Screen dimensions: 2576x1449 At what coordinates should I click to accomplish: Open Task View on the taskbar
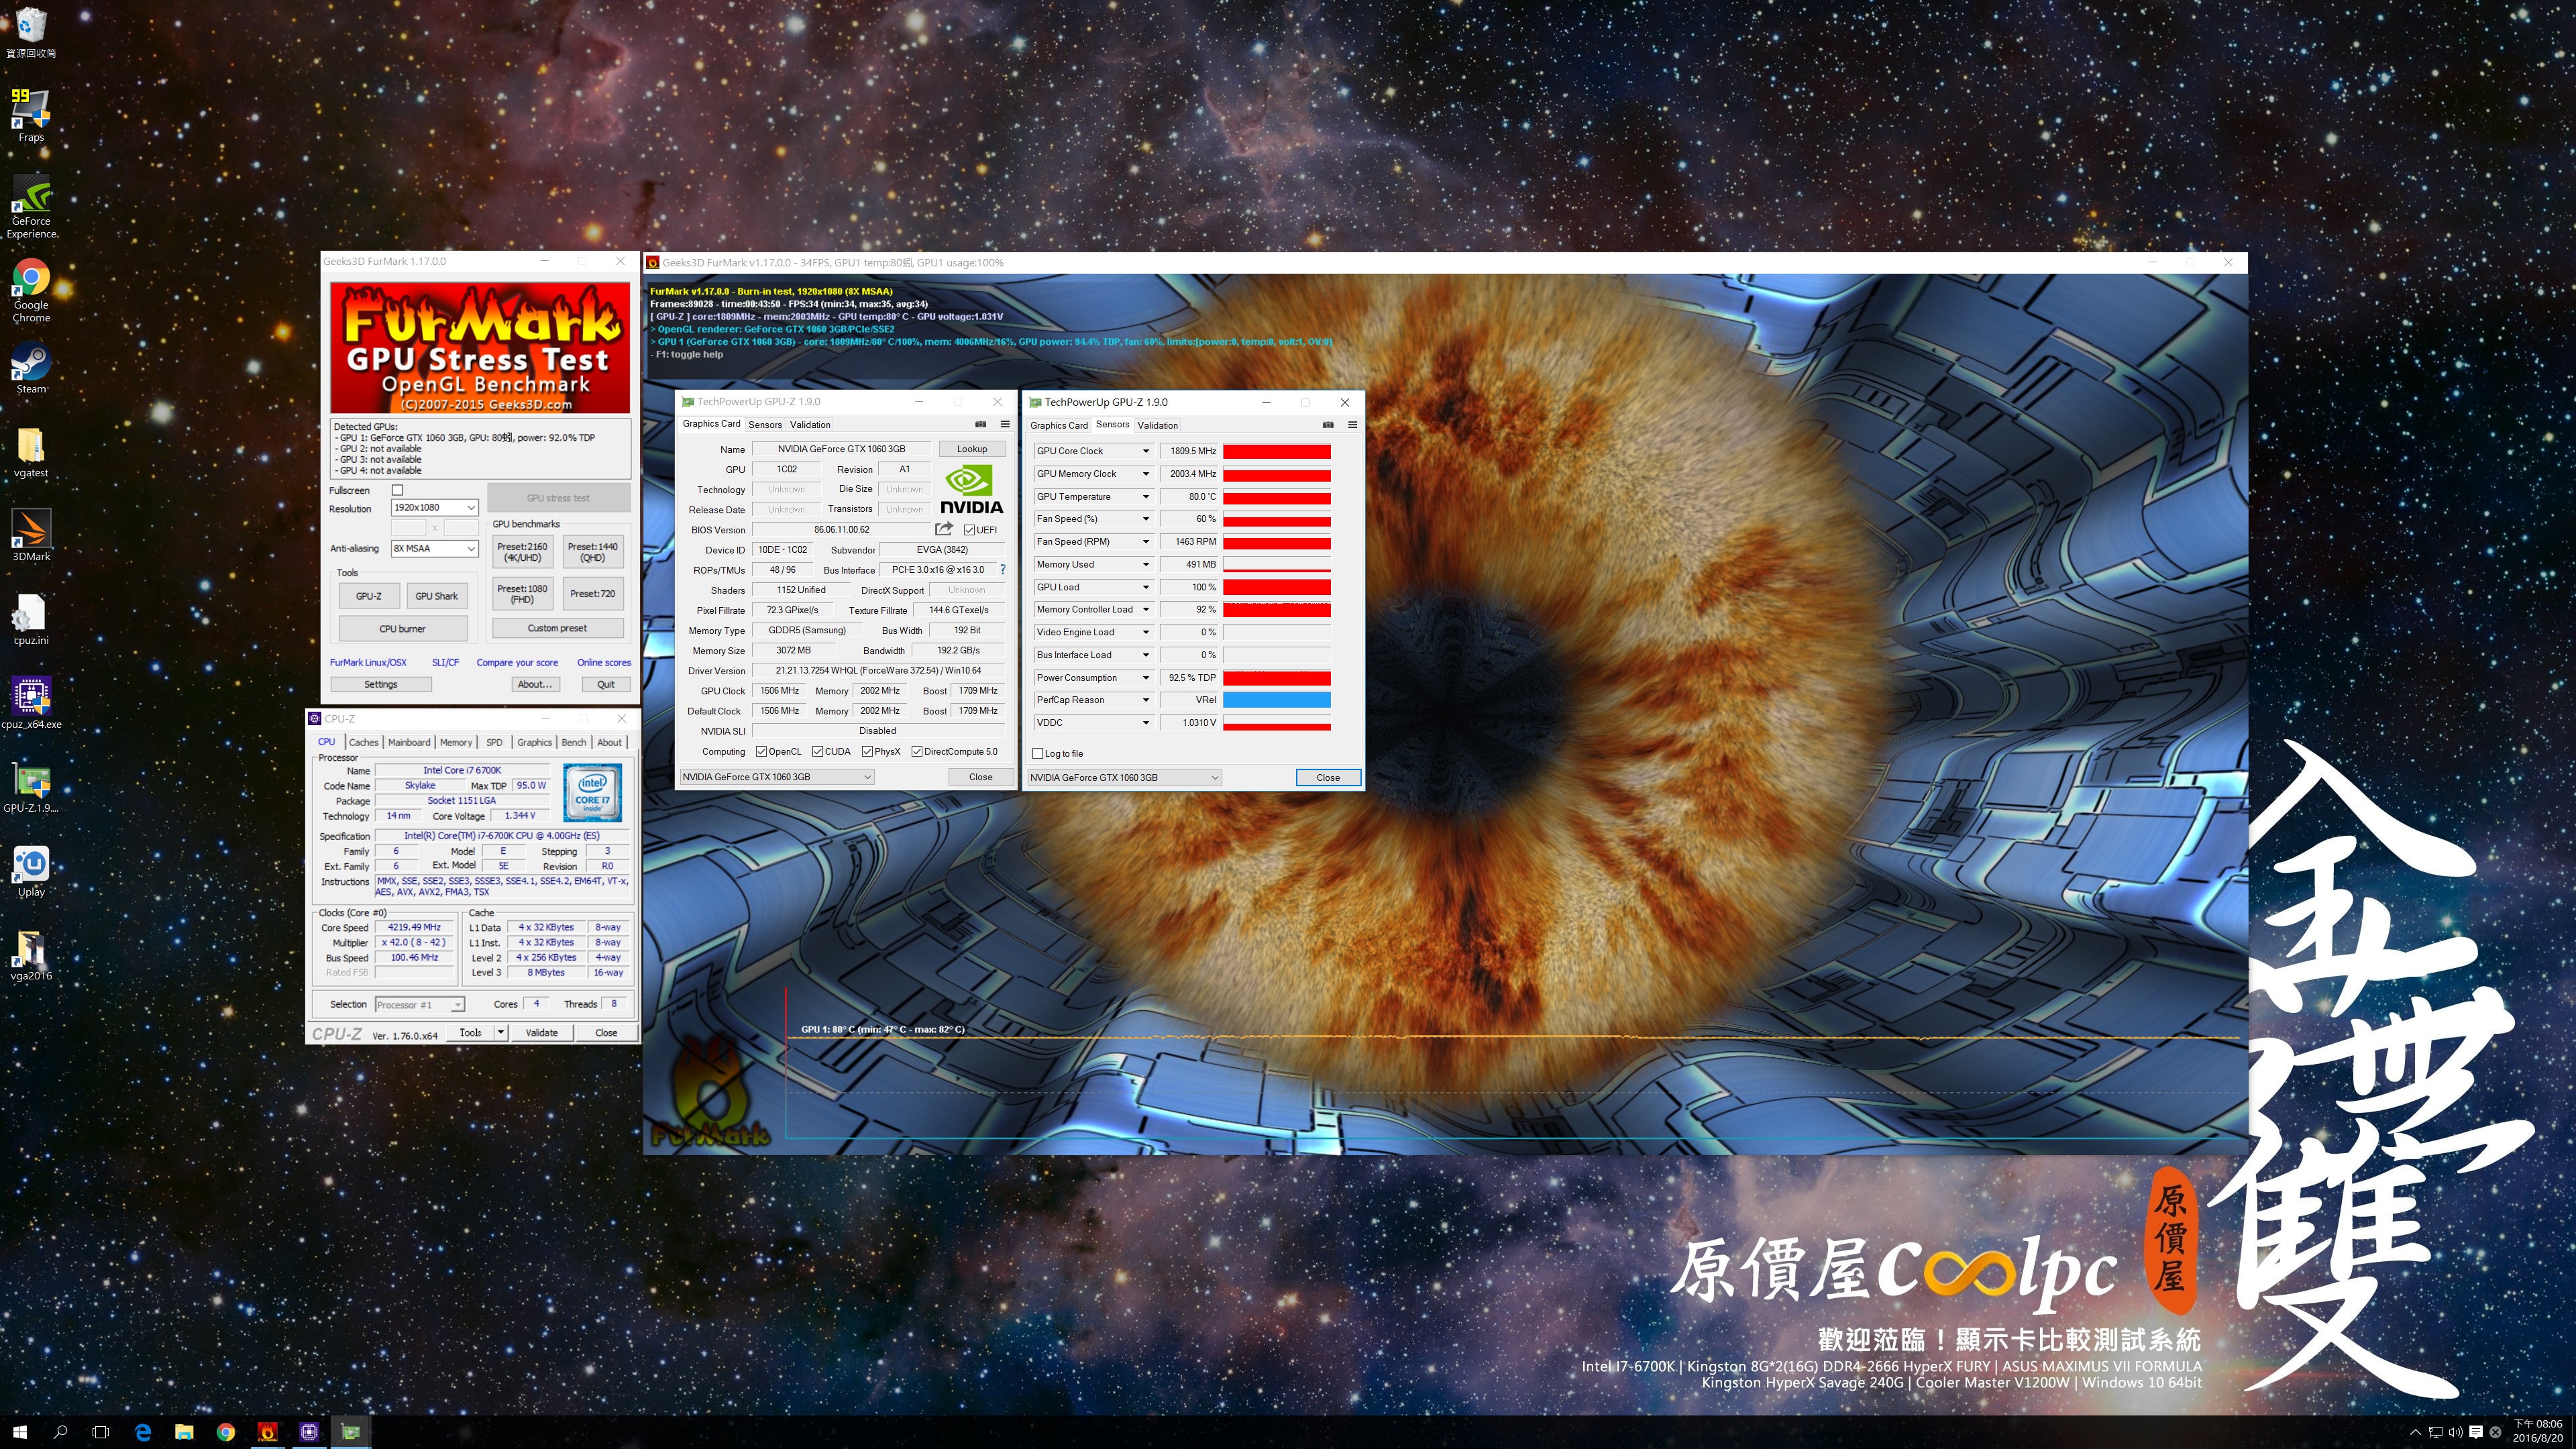pos(100,1432)
